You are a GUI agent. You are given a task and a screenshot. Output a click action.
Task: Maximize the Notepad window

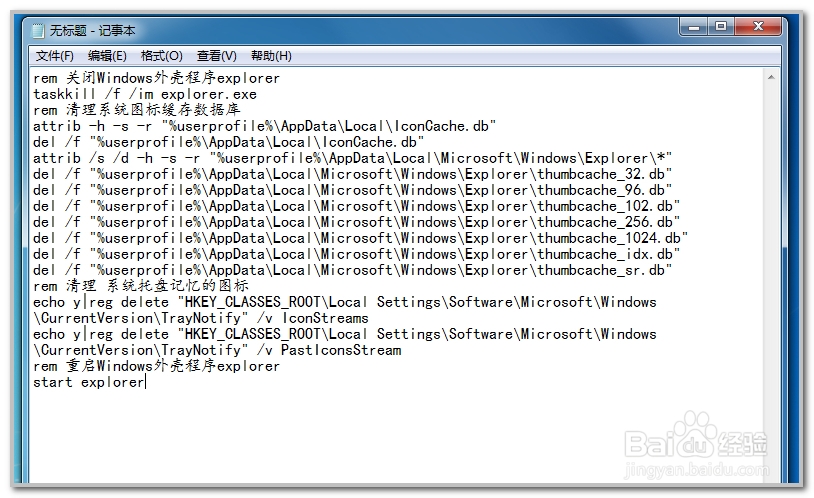click(721, 26)
